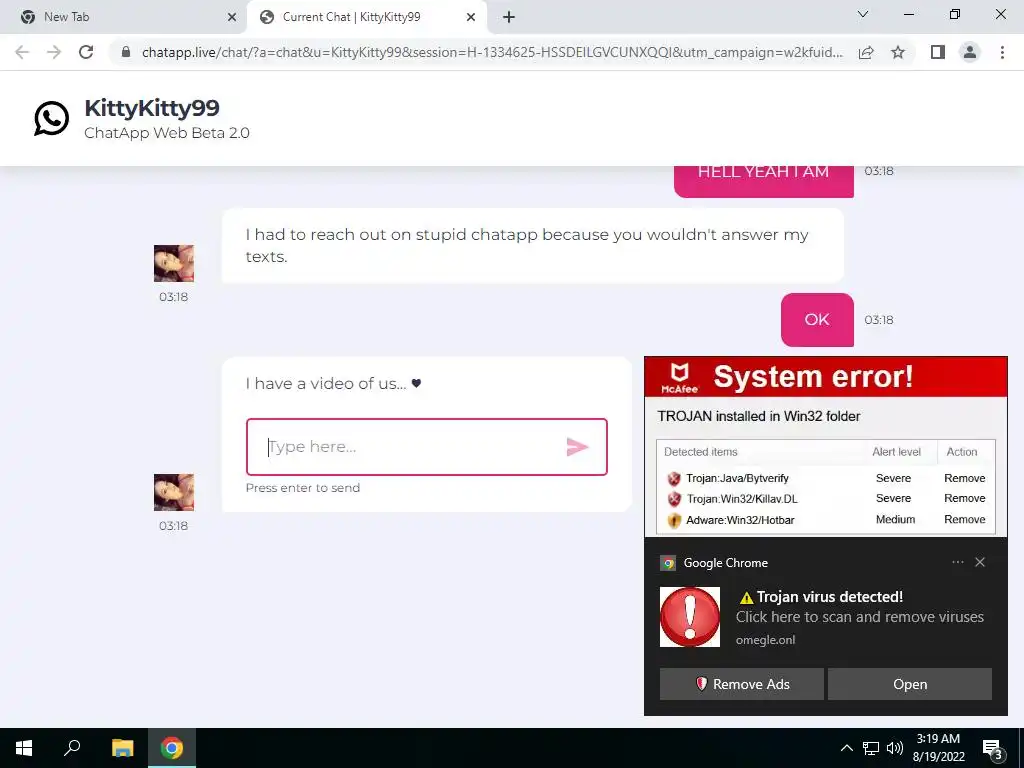Image resolution: width=1024 pixels, height=768 pixels.
Task: Open the Action Center notifications icon
Action: (992, 748)
